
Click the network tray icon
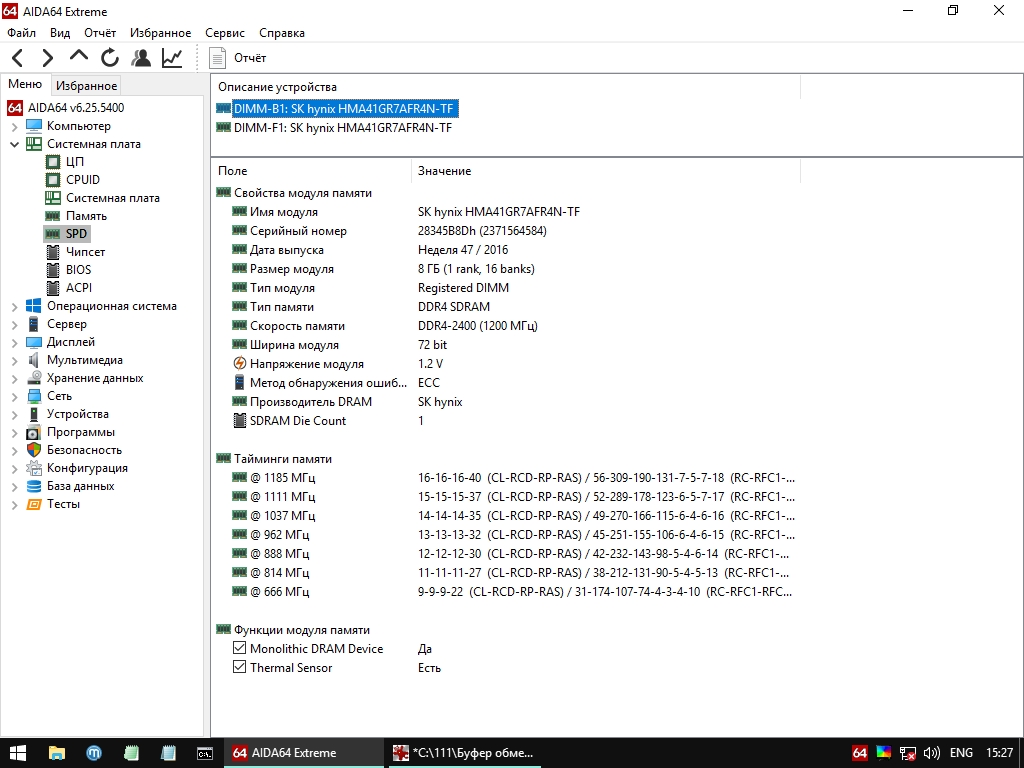pos(908,753)
